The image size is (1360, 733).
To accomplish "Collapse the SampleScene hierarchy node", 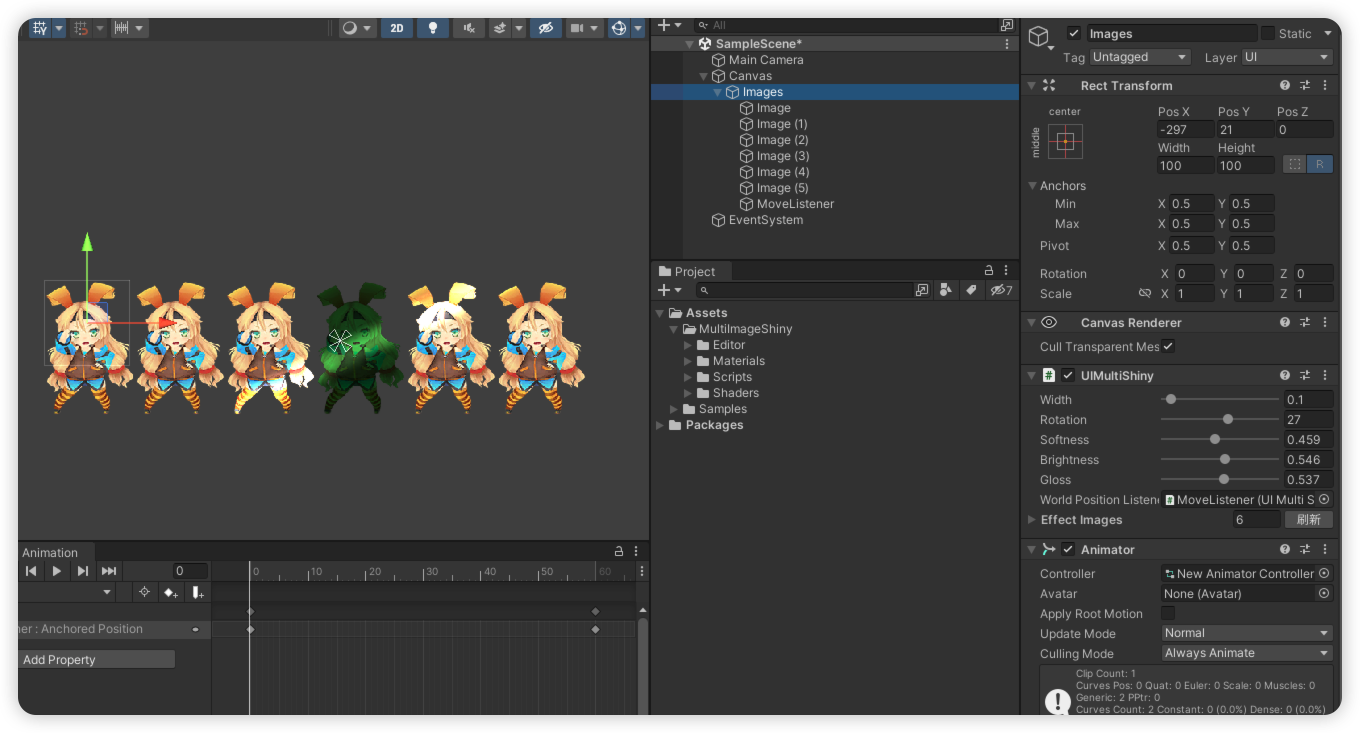I will (x=690, y=44).
